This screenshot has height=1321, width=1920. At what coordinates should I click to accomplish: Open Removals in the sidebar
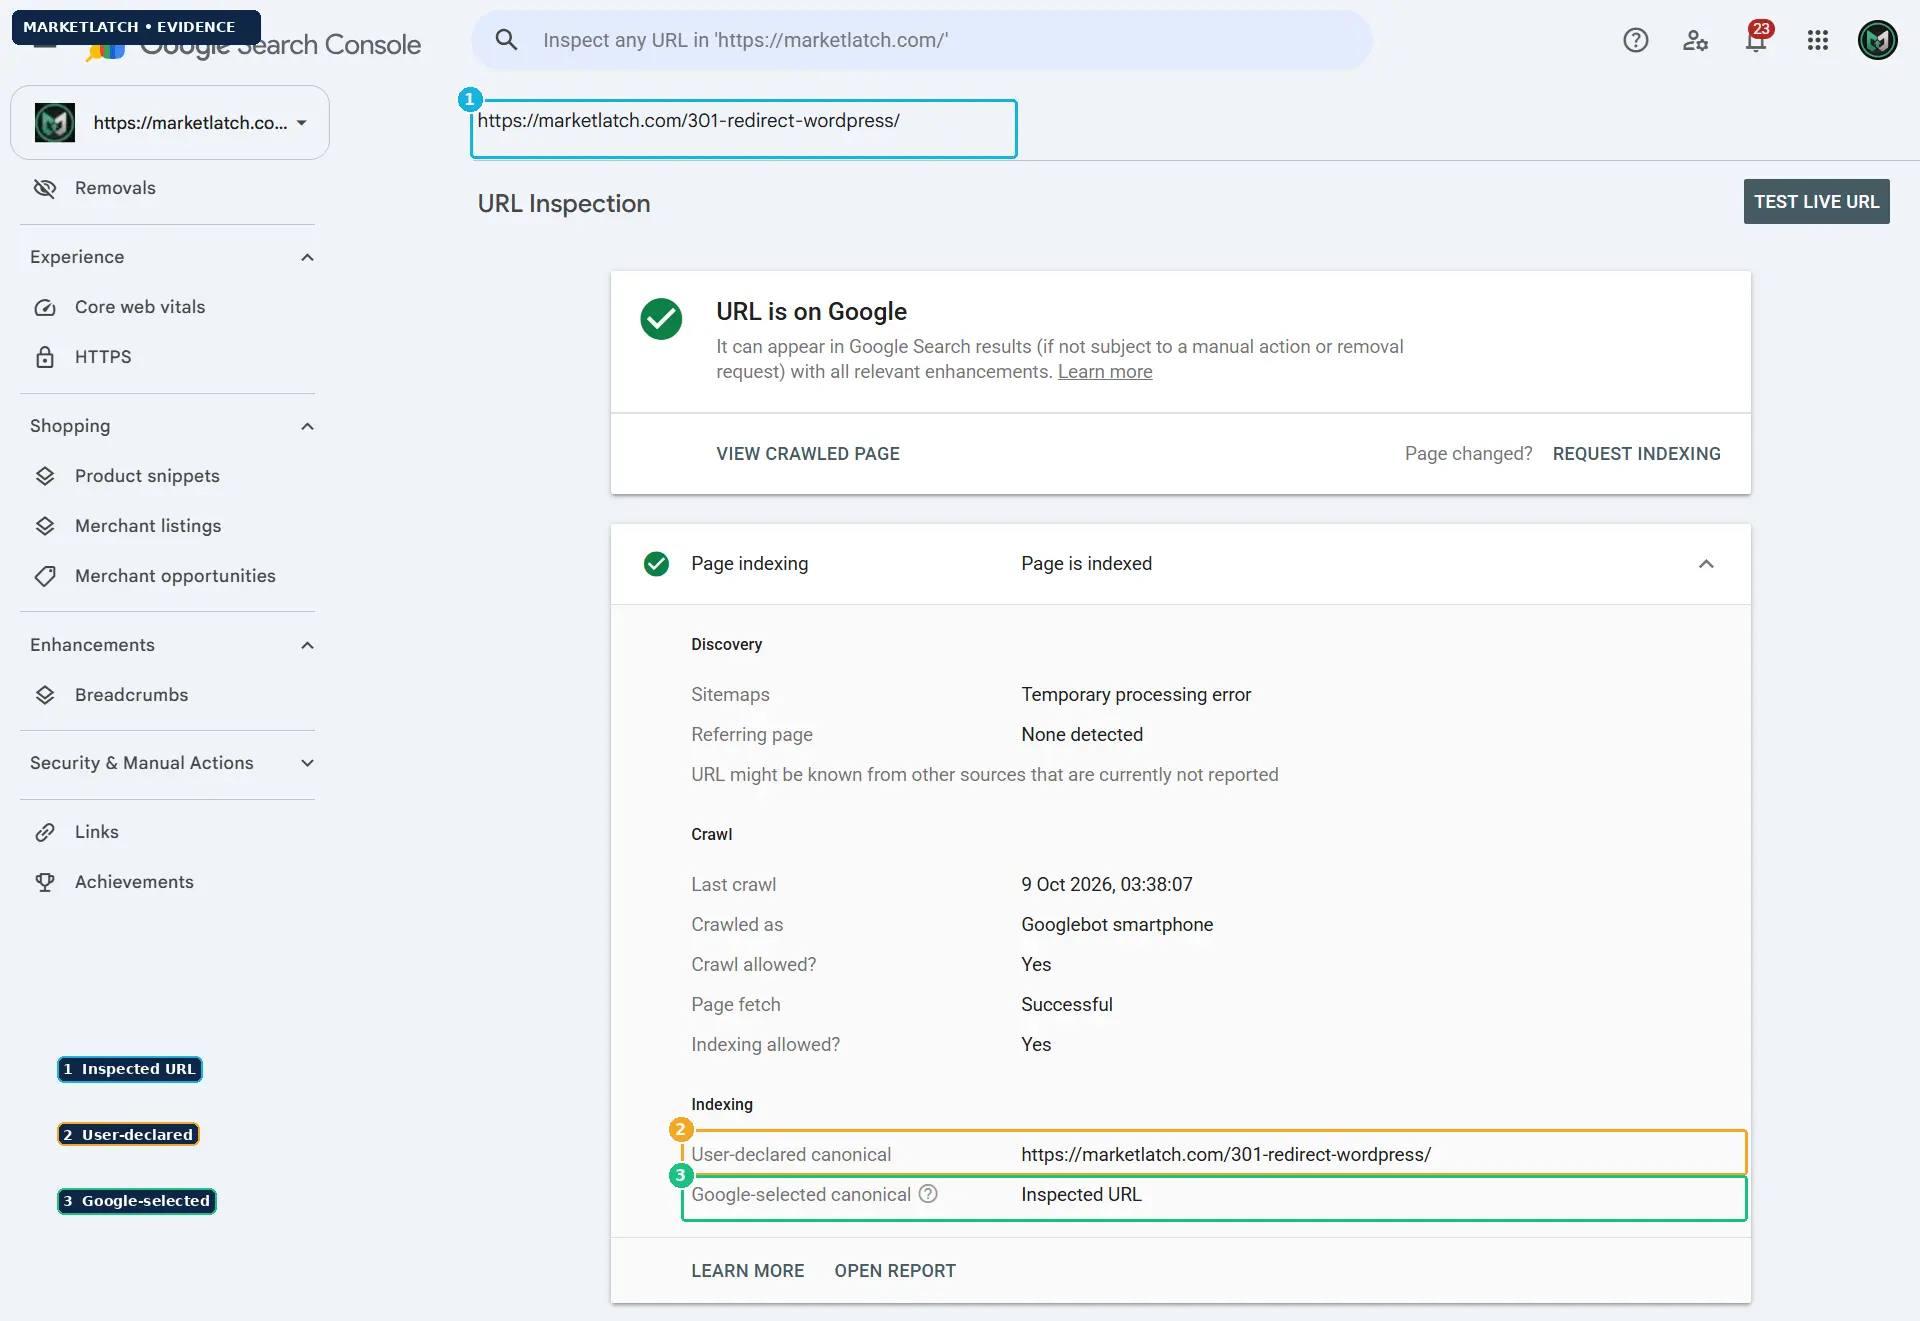[115, 188]
